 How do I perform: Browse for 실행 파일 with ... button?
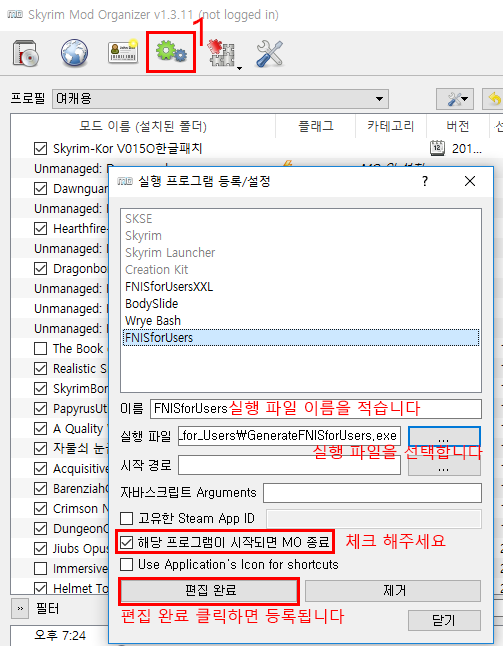click(x=444, y=436)
